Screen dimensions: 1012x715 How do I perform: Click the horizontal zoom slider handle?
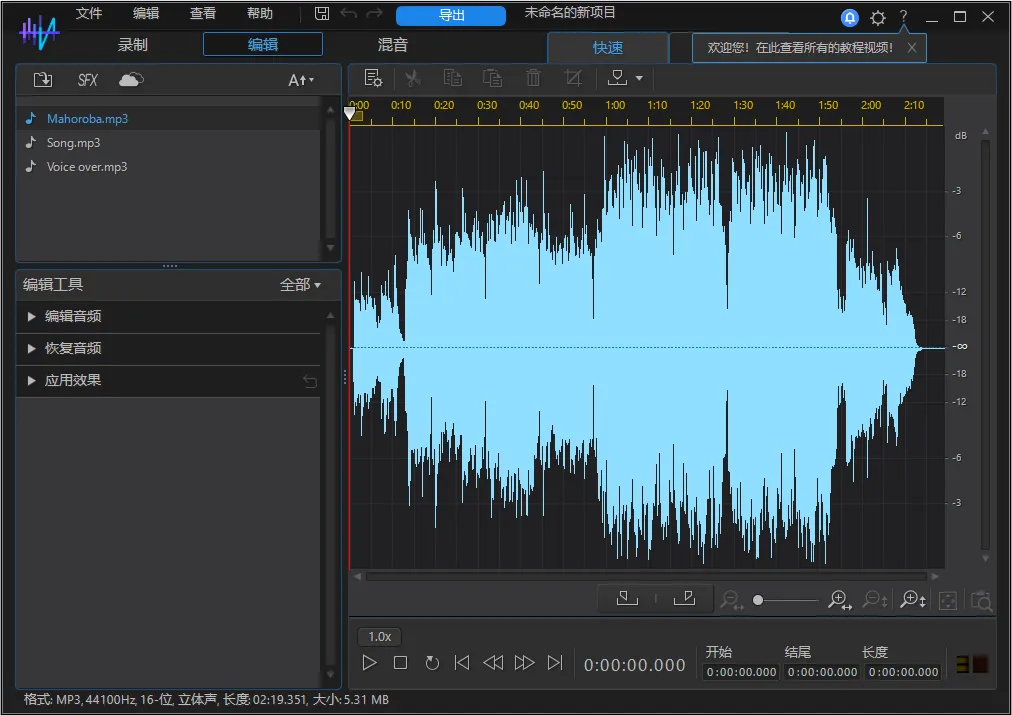(758, 600)
